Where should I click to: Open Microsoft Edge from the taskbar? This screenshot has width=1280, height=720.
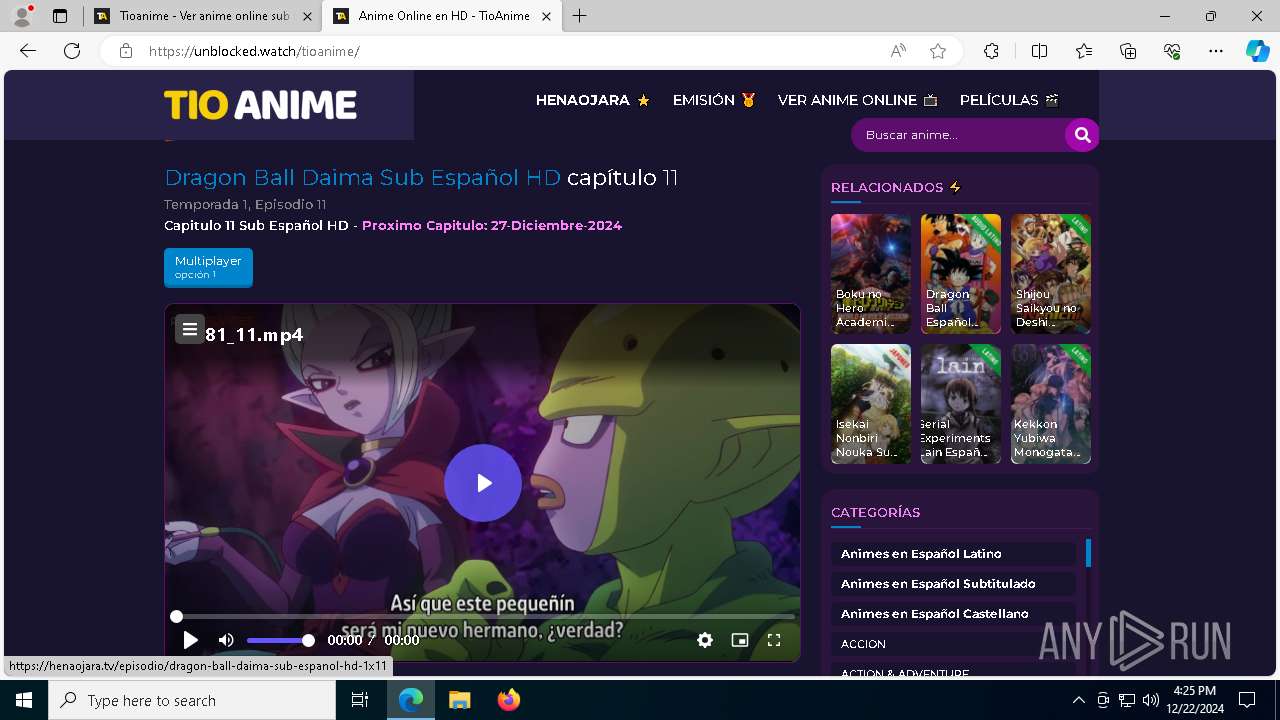point(411,700)
